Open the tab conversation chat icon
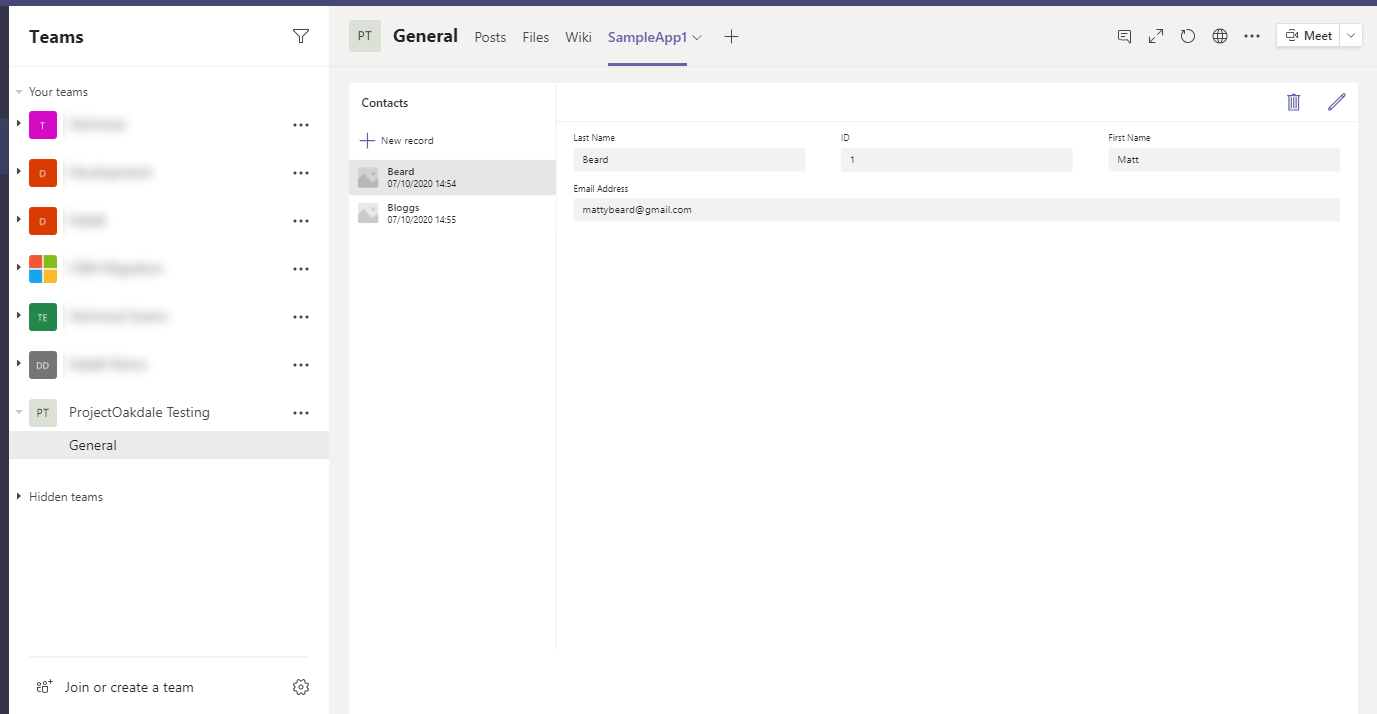Image resolution: width=1377 pixels, height=714 pixels. [x=1124, y=36]
